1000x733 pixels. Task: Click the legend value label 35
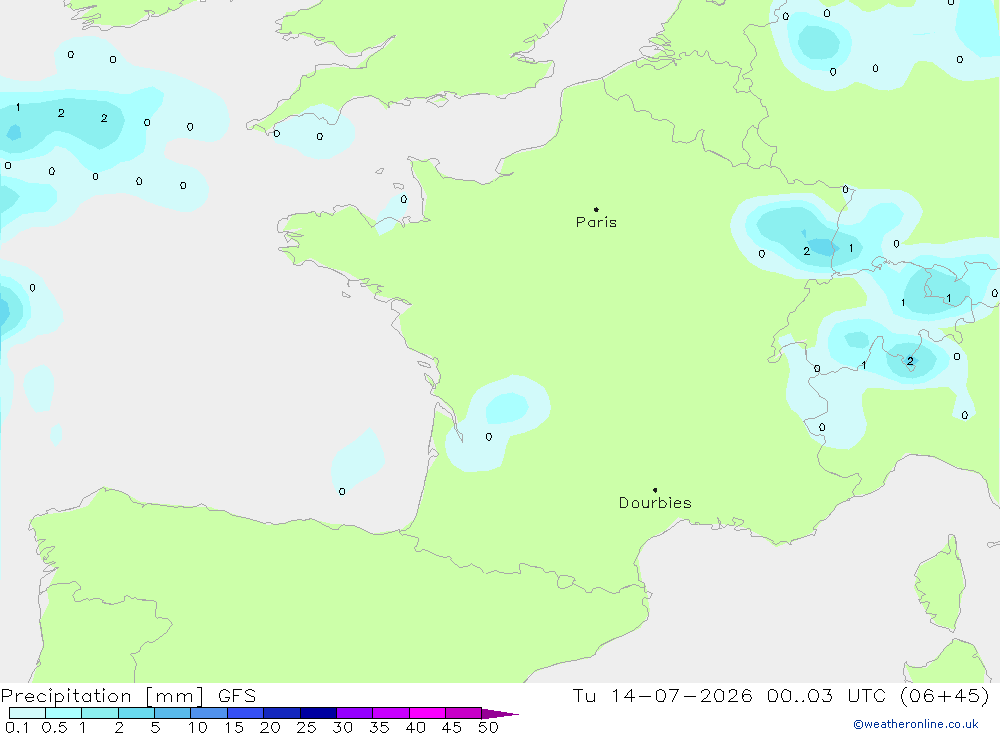pyautogui.click(x=379, y=727)
